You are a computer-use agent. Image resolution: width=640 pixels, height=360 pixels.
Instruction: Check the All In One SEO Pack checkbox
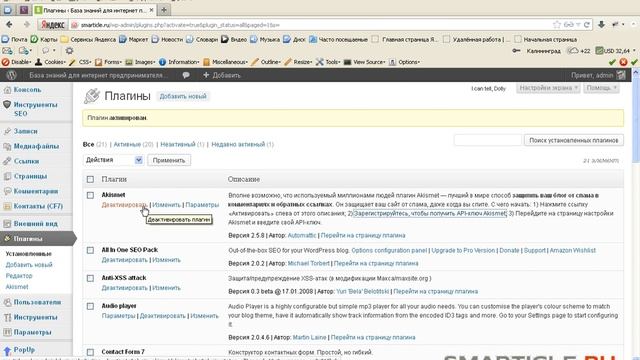pyautogui.click(x=90, y=250)
